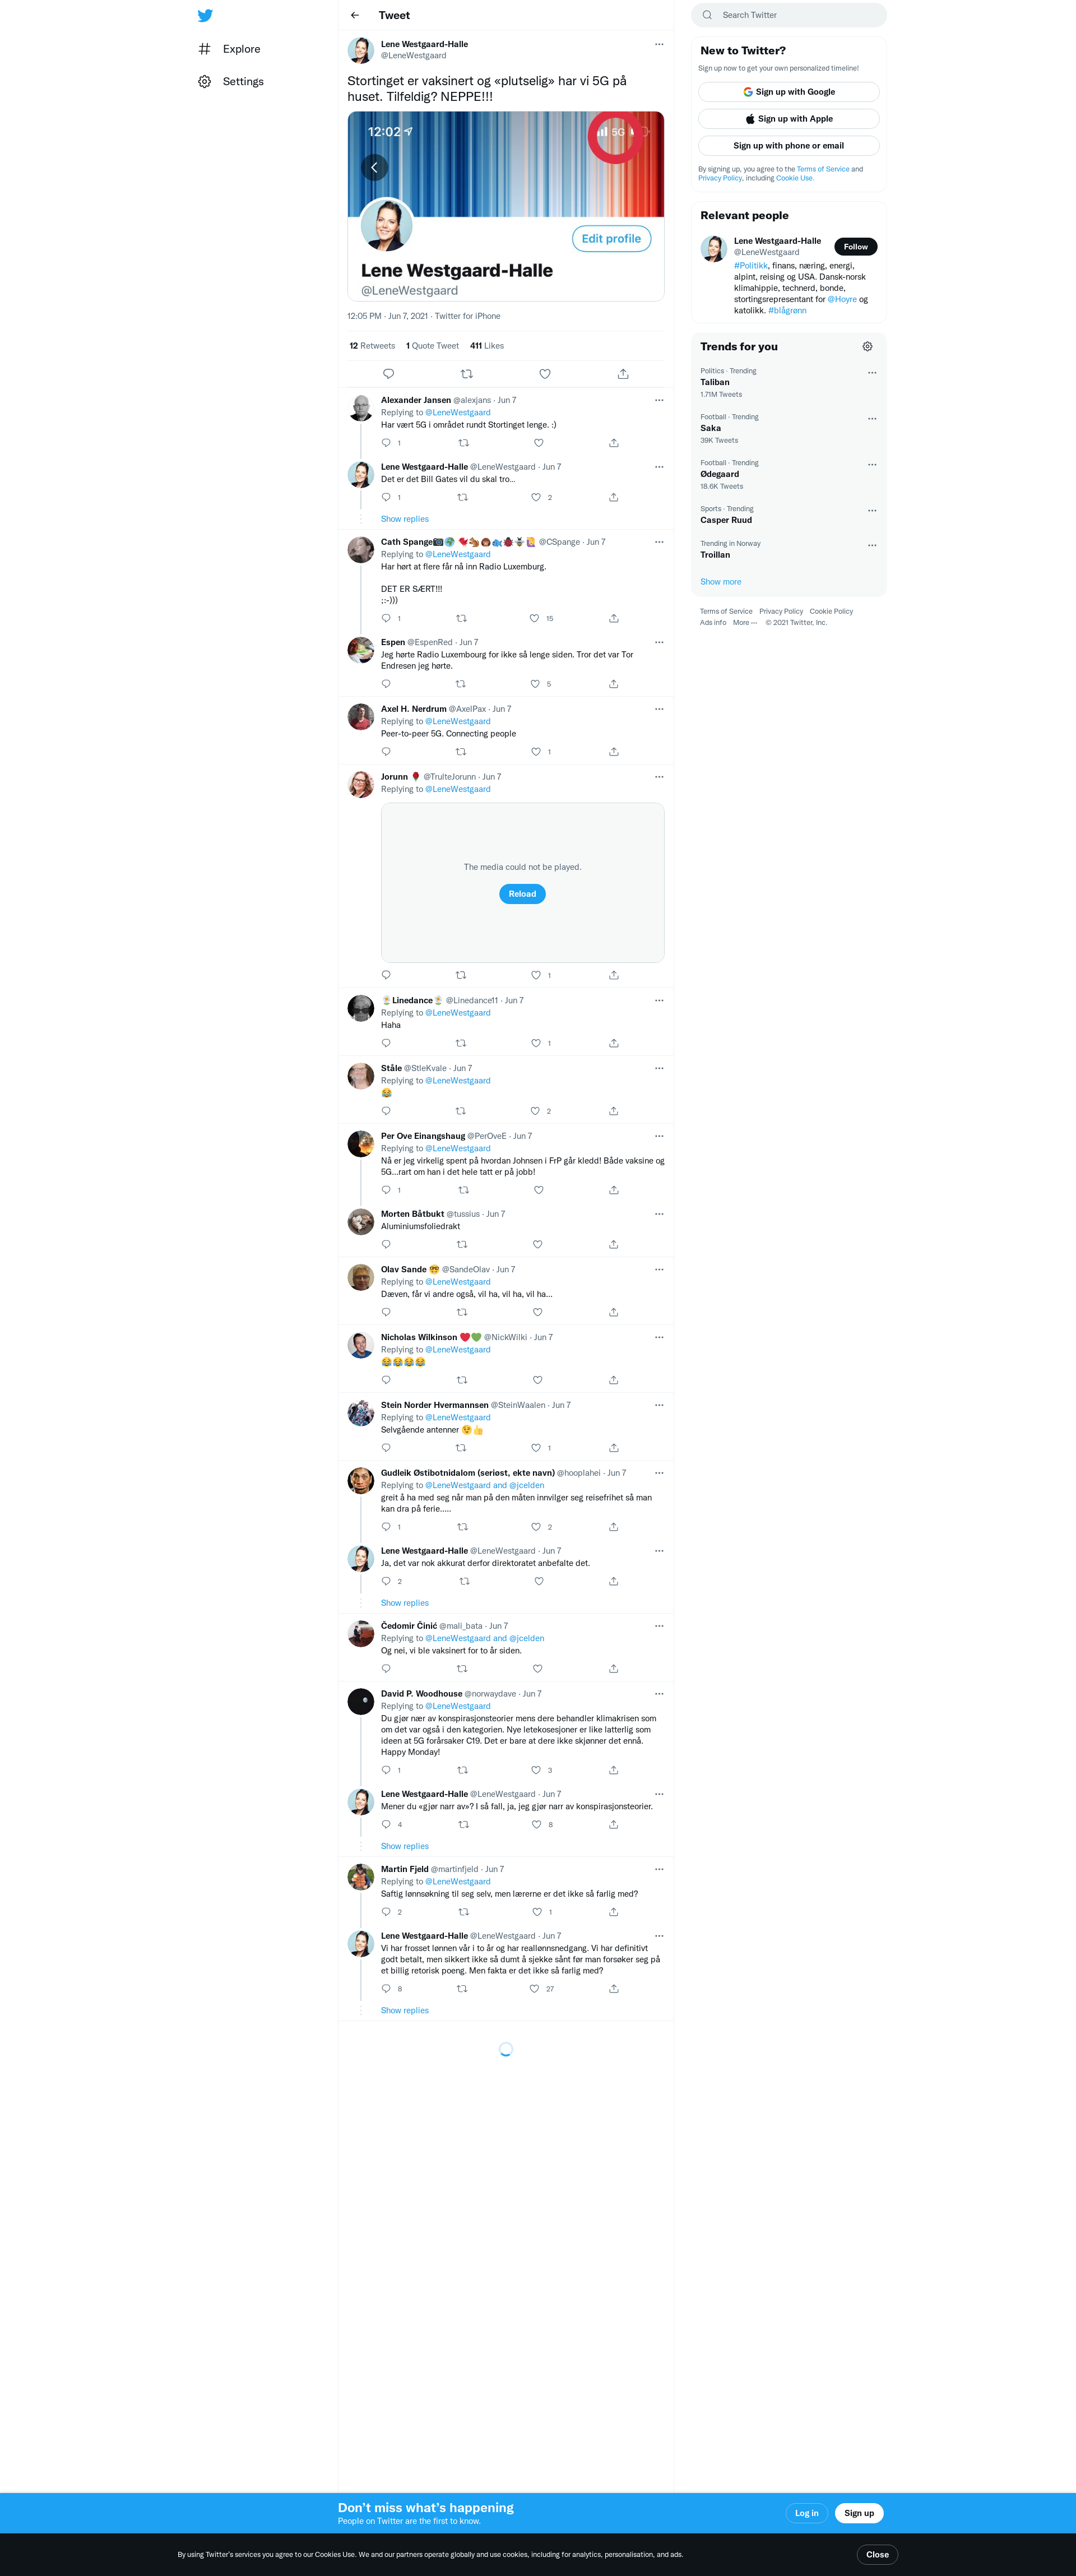
Task: Expand Show replies under the Bill Gates reply
Action: [405, 519]
